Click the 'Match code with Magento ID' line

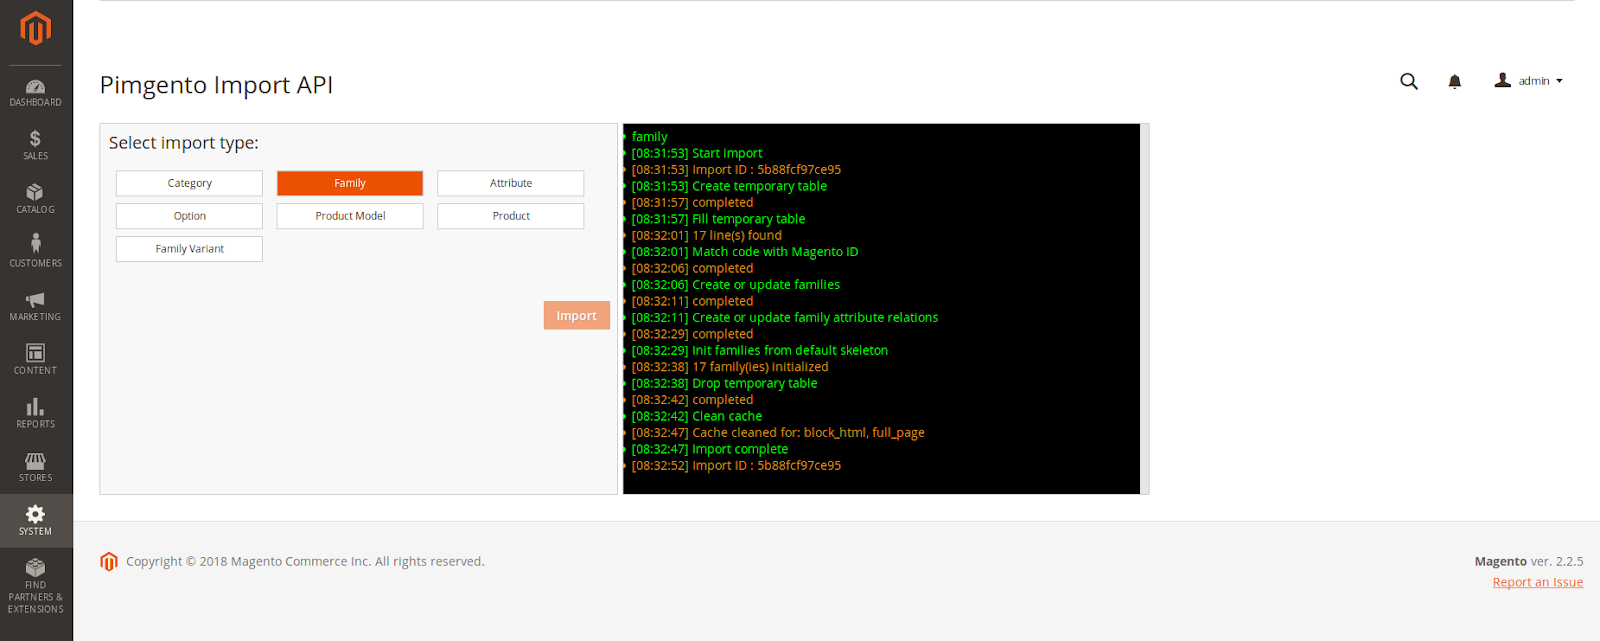(x=745, y=252)
